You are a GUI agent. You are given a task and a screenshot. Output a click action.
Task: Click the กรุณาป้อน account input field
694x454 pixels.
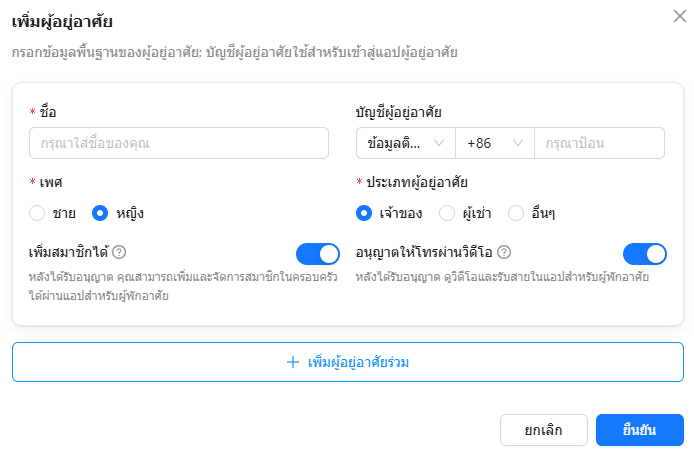click(599, 143)
